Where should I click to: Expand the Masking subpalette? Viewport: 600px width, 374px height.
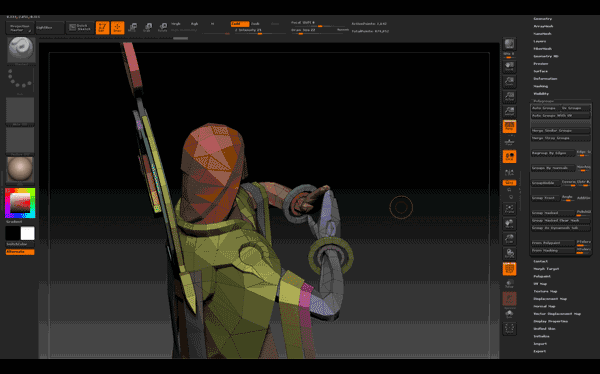(541, 86)
